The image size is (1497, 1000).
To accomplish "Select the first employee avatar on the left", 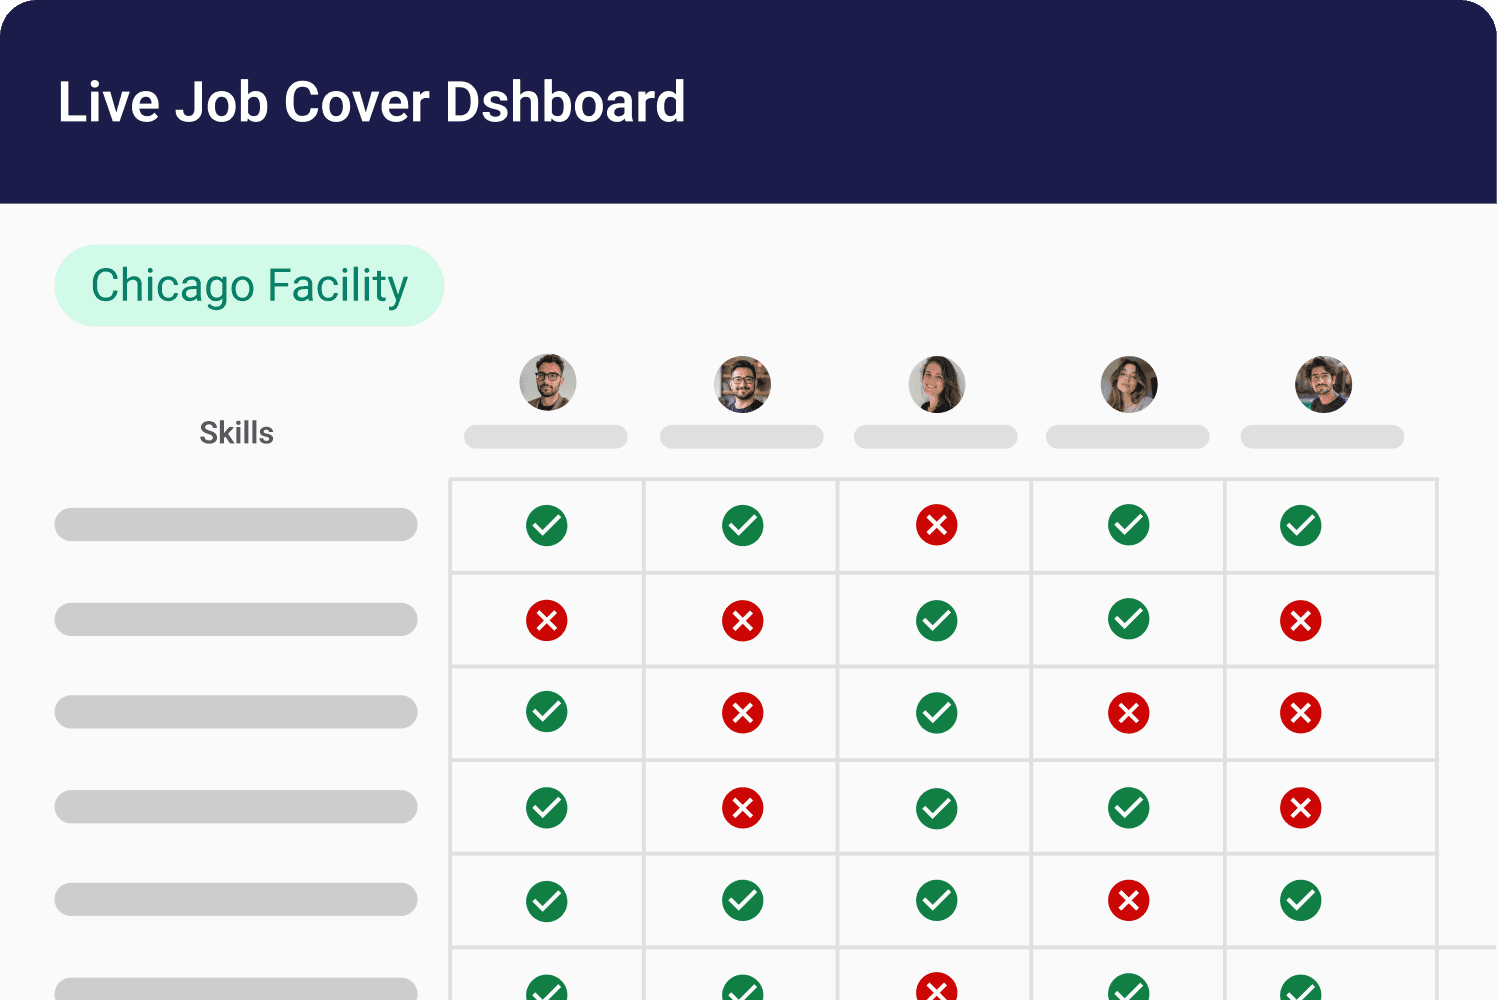I will click(x=547, y=382).
